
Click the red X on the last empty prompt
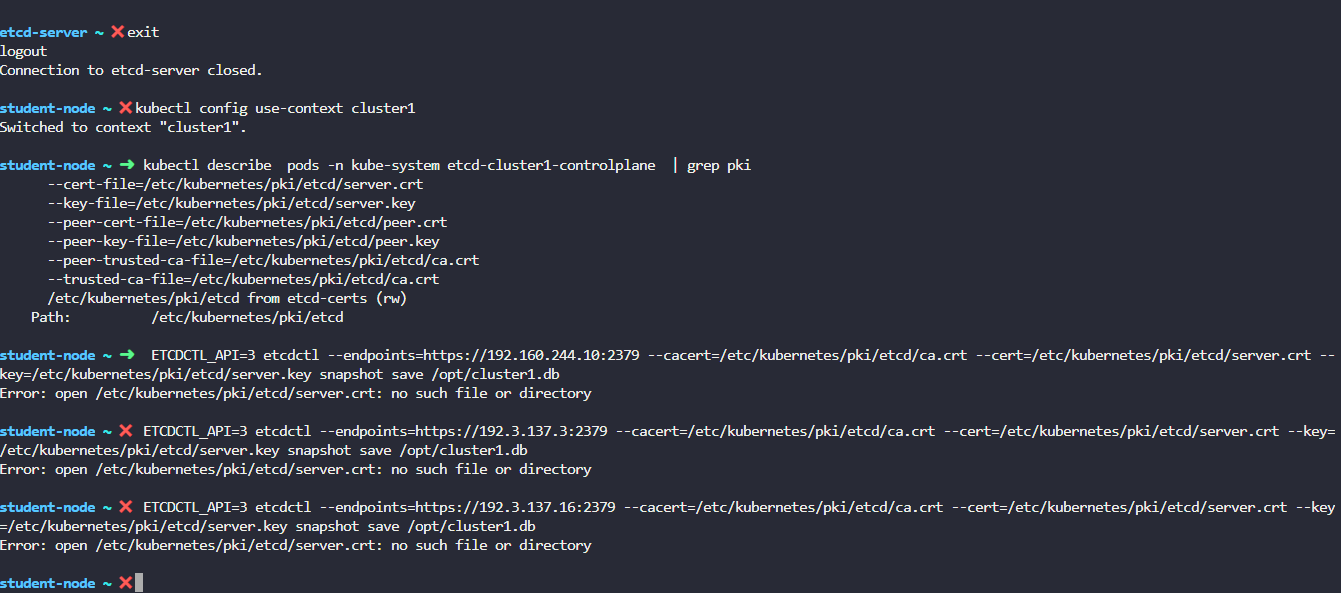126,583
